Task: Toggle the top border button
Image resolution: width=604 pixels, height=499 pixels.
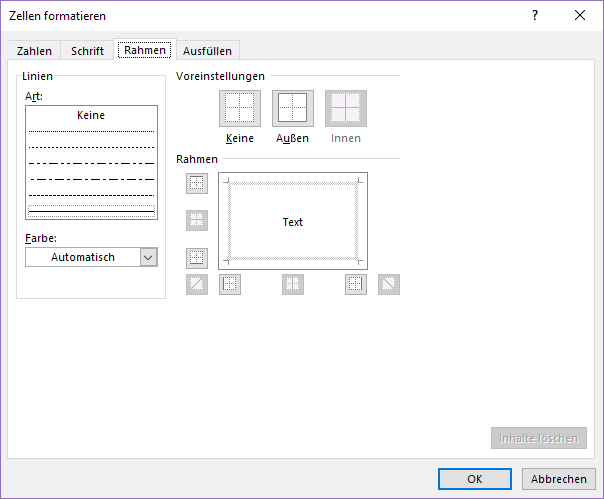Action: click(197, 183)
